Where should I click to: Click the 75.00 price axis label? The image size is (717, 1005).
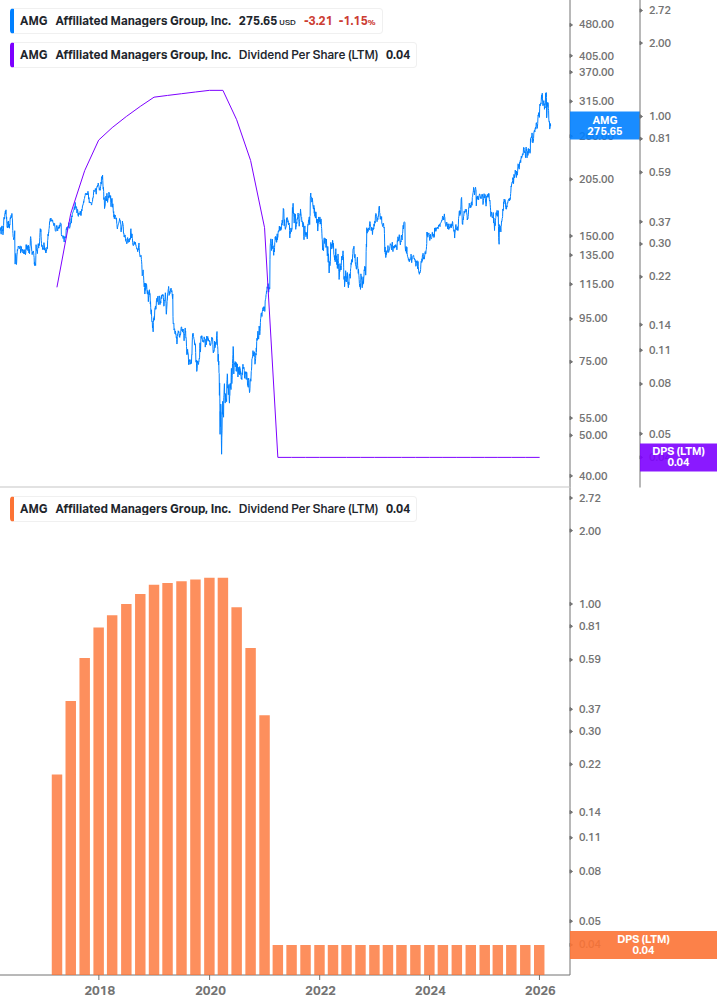[x=593, y=361]
